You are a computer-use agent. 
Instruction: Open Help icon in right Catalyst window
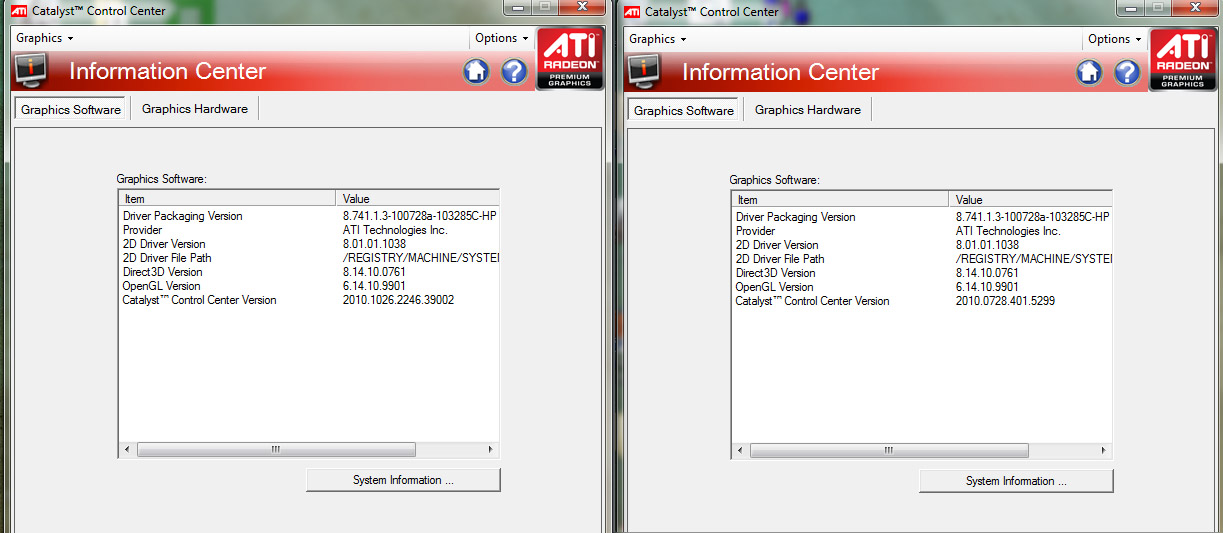[x=1127, y=73]
